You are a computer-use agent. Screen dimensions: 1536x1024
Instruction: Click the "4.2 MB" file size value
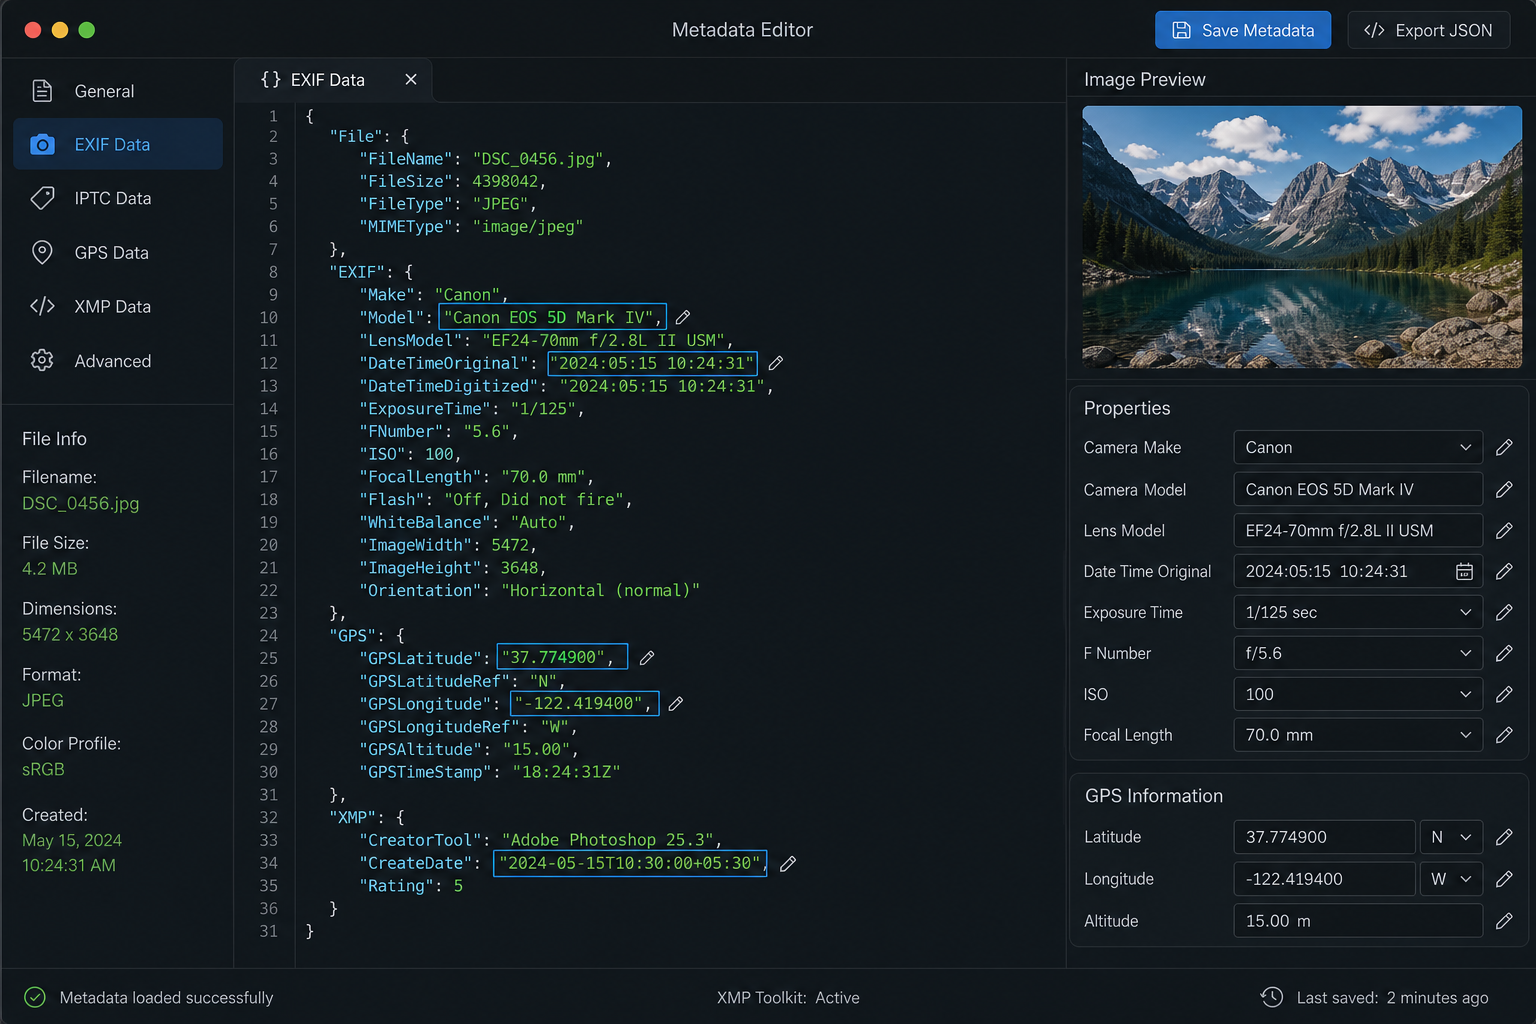(x=50, y=568)
